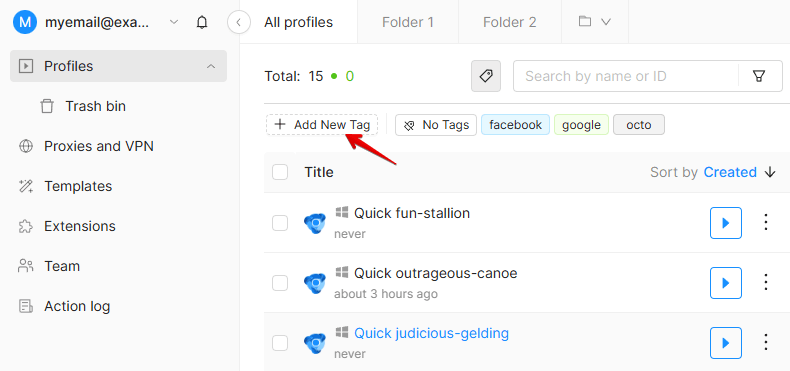
Task: Open more options for Quick outrageous-canoe
Action: click(766, 282)
